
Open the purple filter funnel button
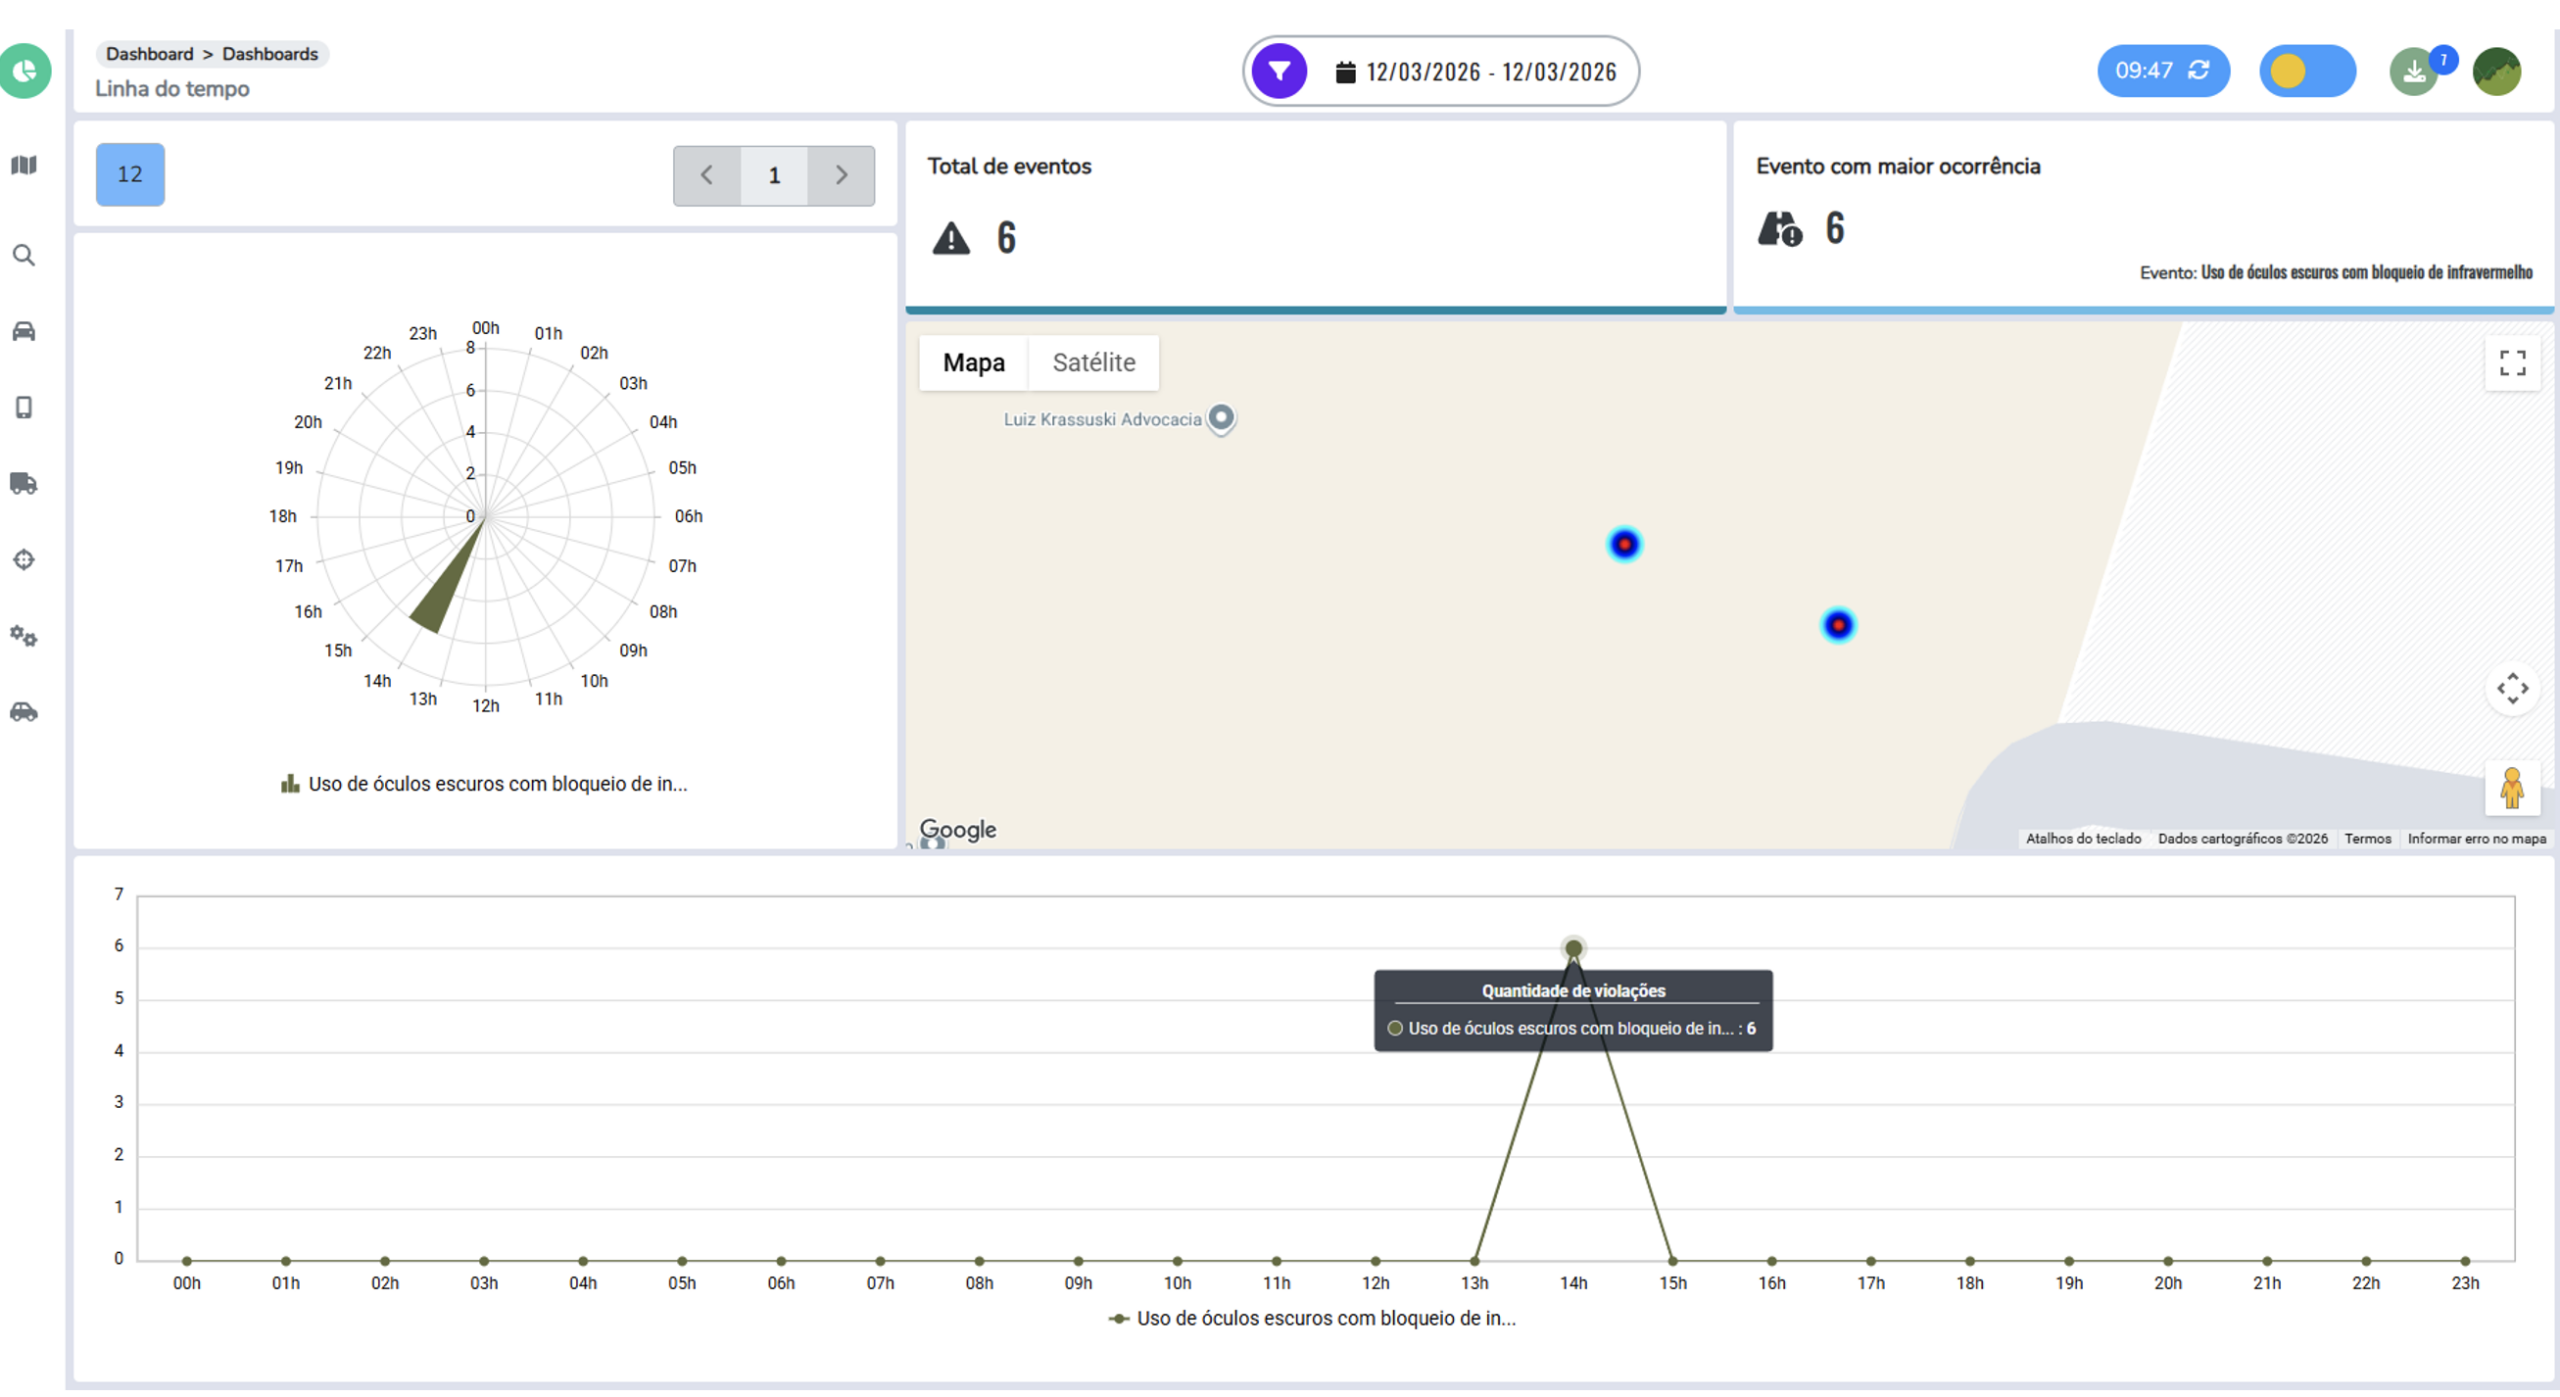1279,71
